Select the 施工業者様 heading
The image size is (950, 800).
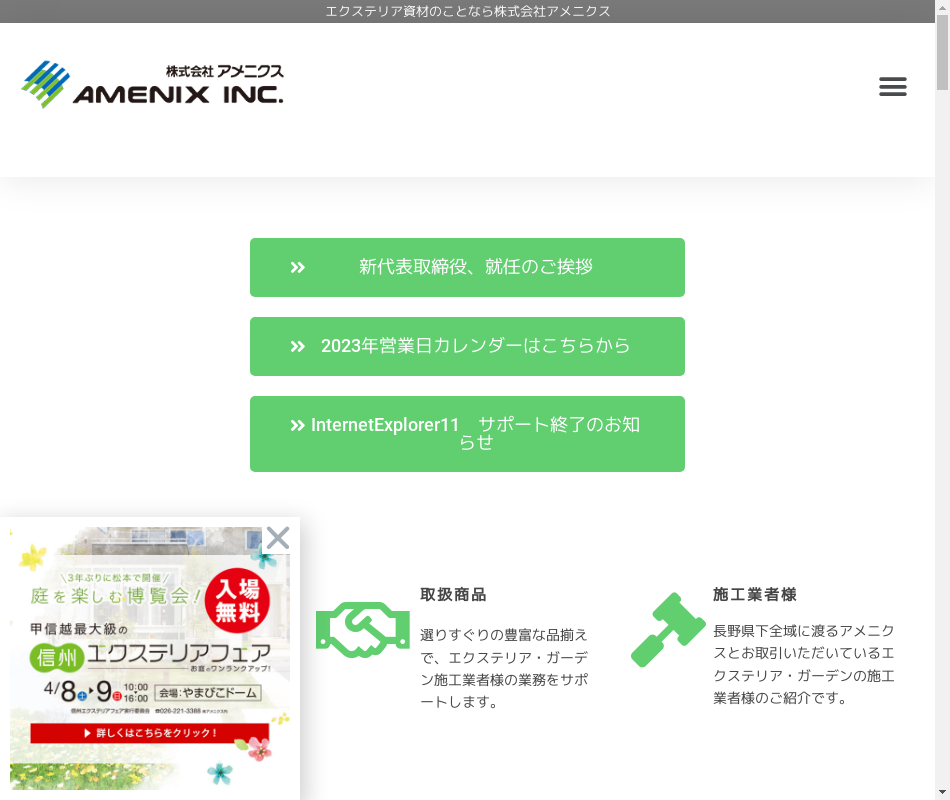(x=754, y=594)
